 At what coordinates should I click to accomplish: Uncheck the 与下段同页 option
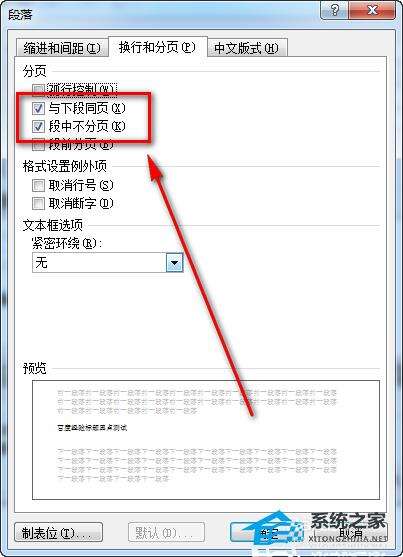point(38,108)
